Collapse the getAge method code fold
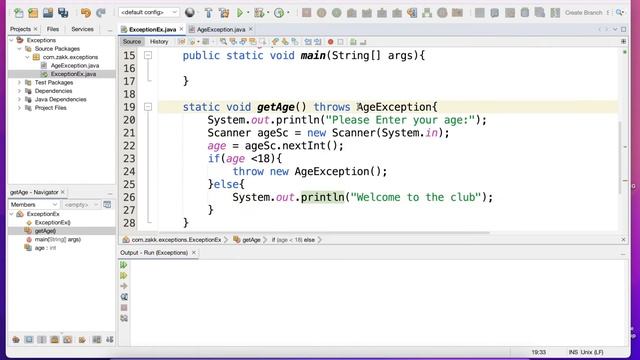Image resolution: width=640 pixels, height=360 pixels. click(x=148, y=107)
